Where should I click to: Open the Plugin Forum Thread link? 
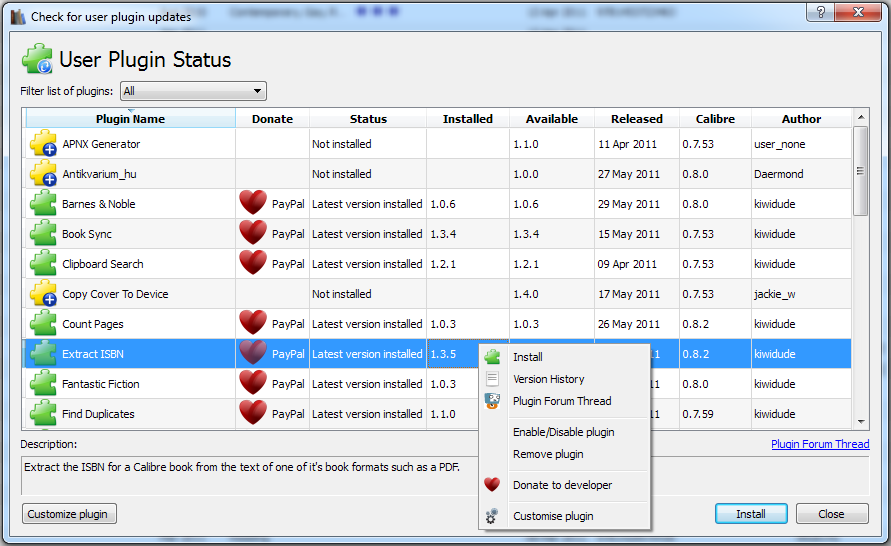coord(820,444)
